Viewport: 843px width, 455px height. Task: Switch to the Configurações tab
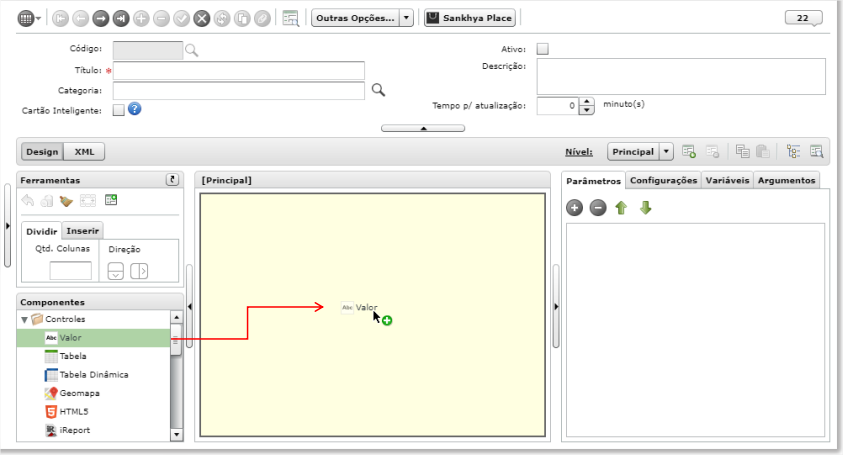[663, 180]
